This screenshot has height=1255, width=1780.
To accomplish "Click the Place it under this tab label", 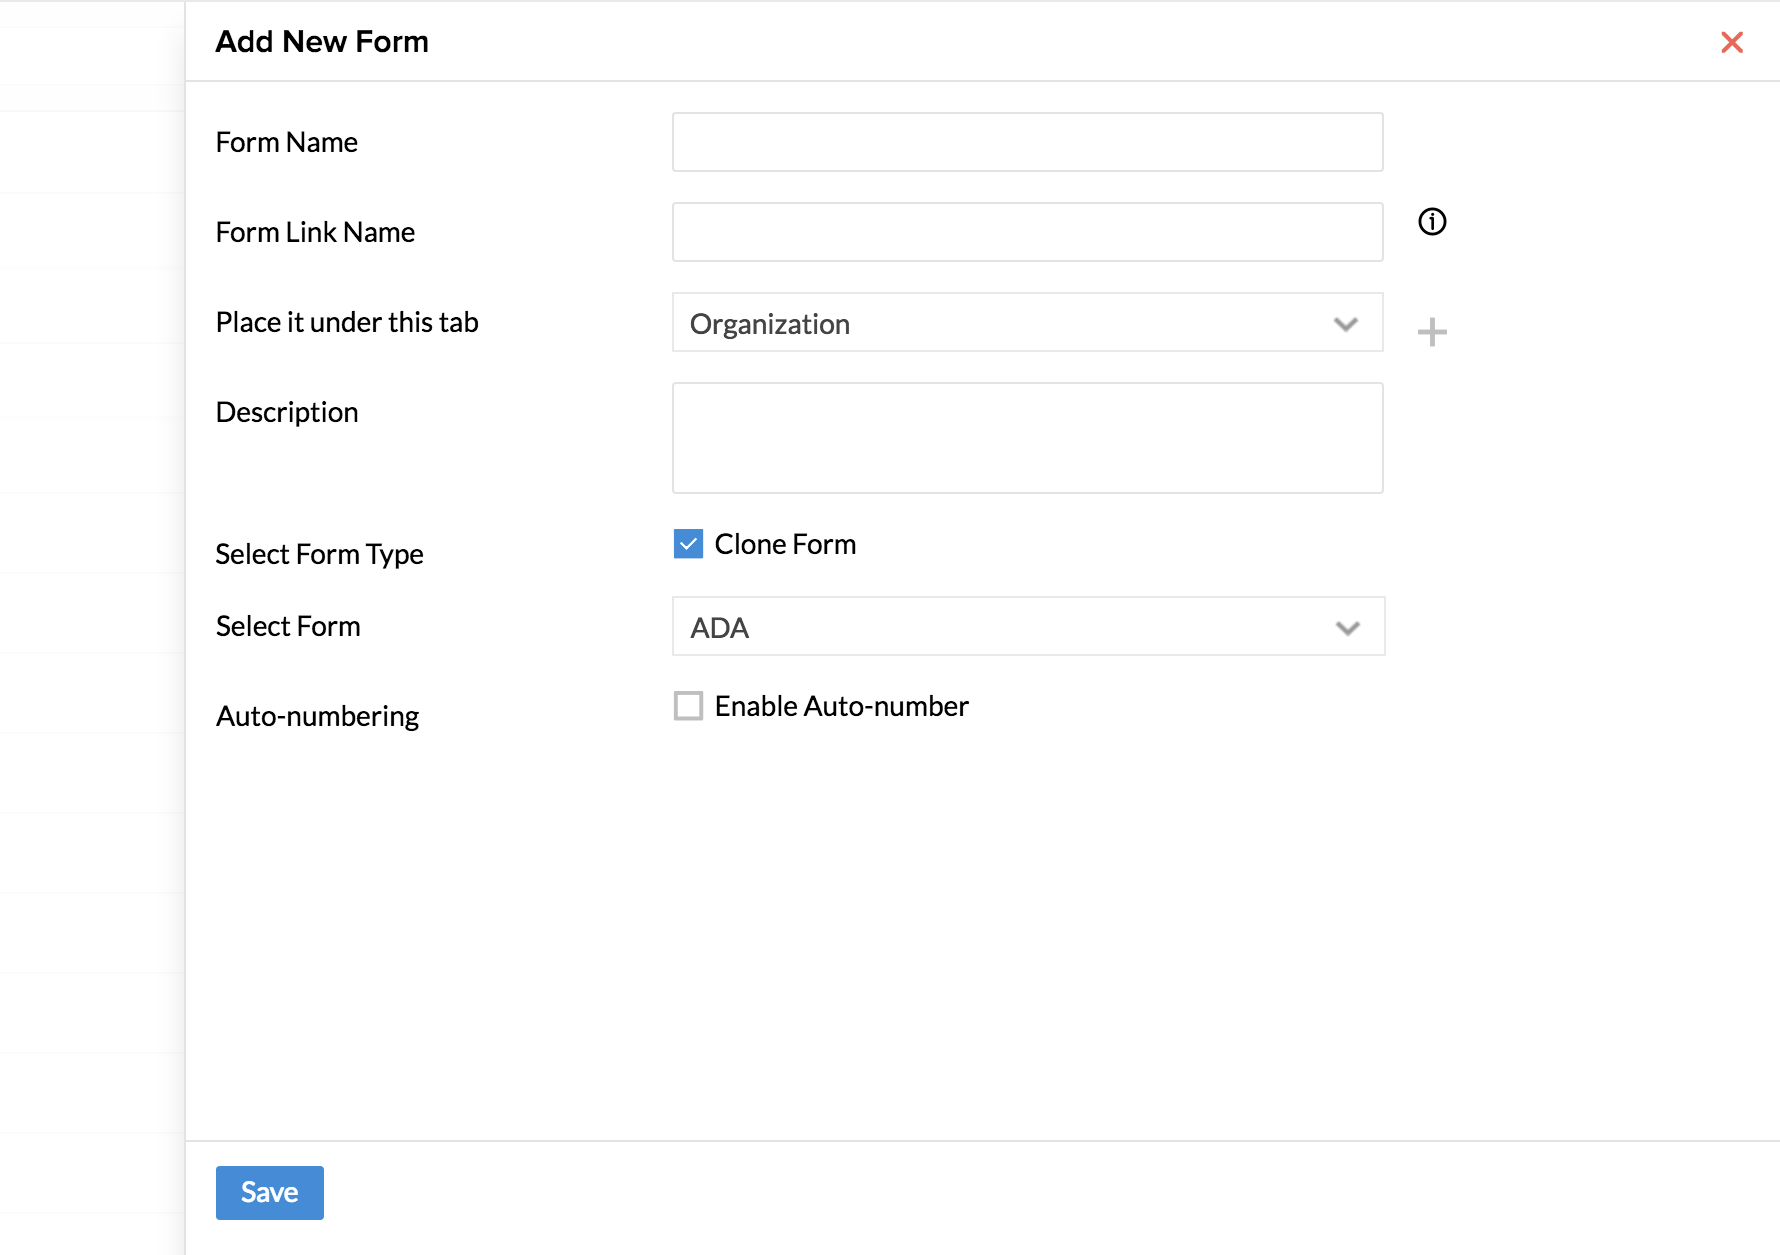I will tap(347, 322).
